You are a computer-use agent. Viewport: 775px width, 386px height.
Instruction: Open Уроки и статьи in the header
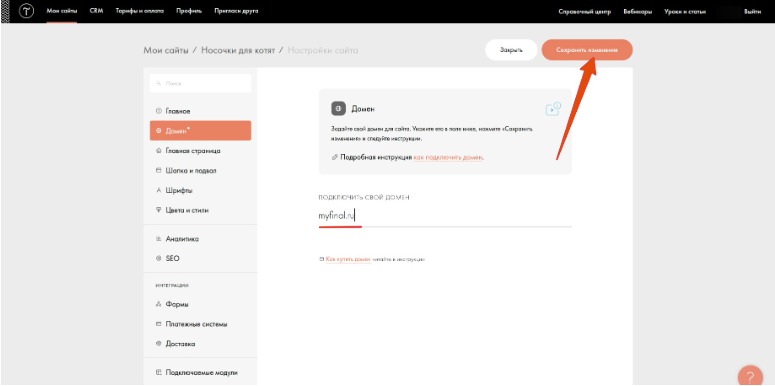pyautogui.click(x=685, y=11)
